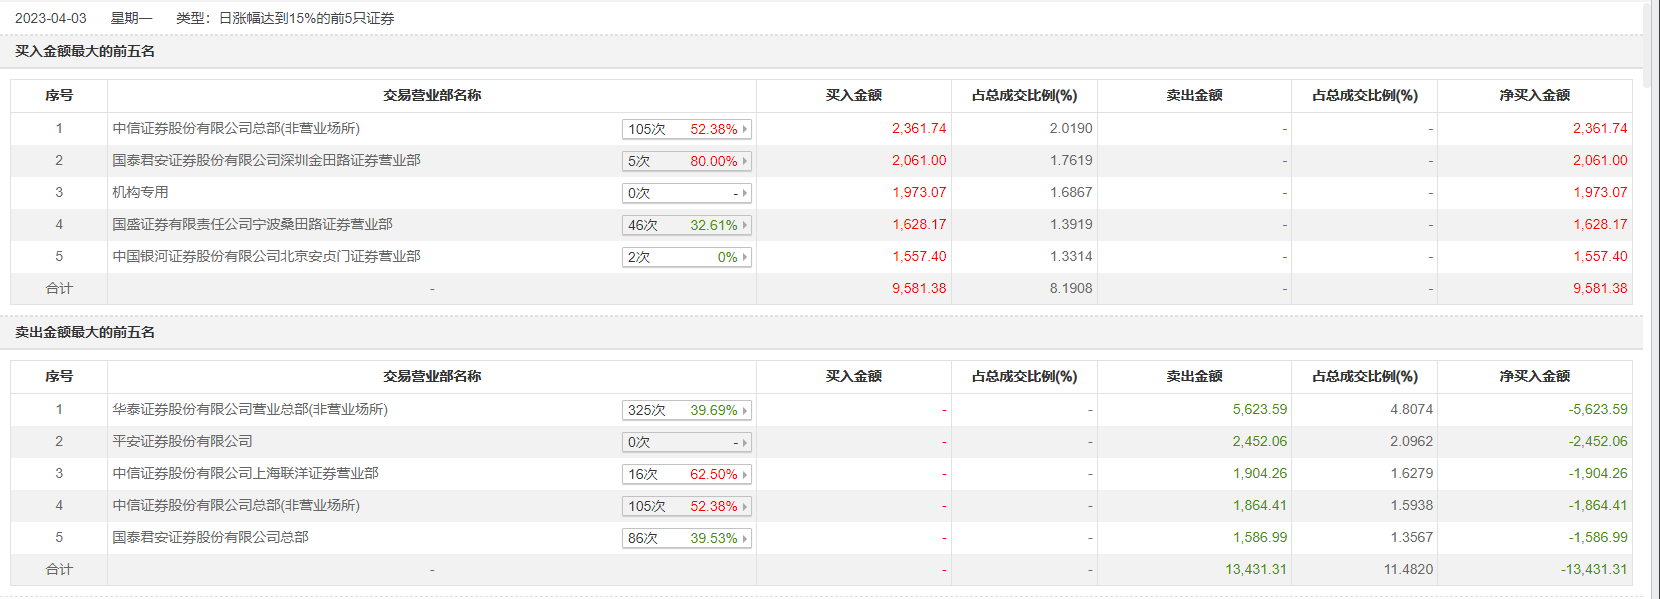The height and width of the screenshot is (599, 1660).
Task: Click the arrow beside 2次 0%
Action: 745,257
